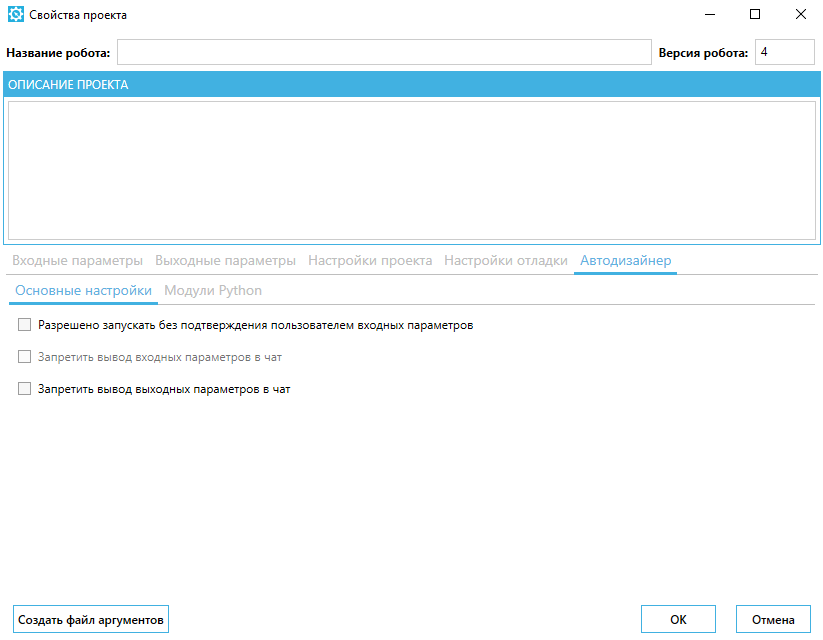Select the Версия робота field
The height and width of the screenshot is (640, 823).
pos(785,52)
